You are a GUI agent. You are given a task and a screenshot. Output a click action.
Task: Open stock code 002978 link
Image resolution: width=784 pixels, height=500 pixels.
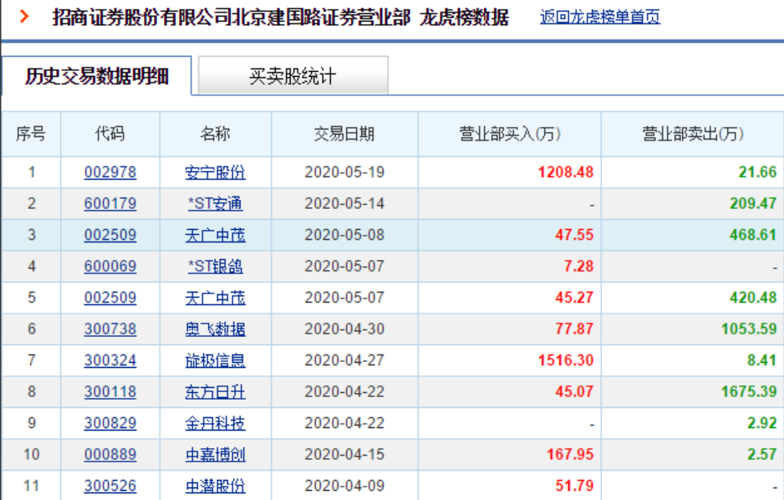(110, 172)
